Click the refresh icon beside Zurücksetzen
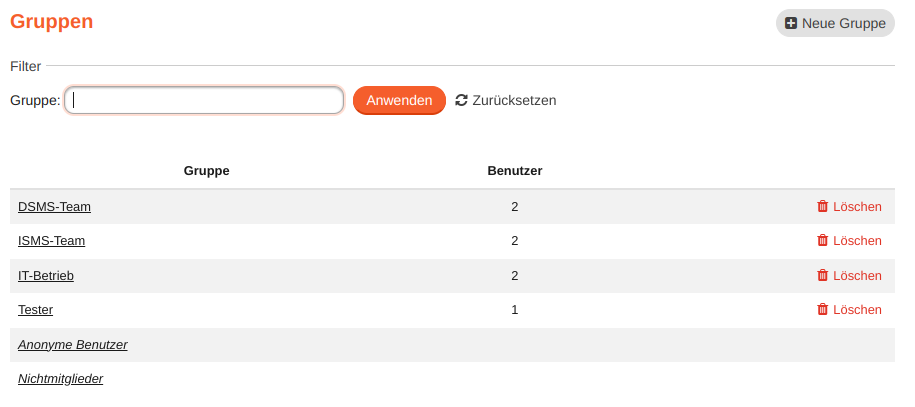Screen dimensions: 915x407 click(x=461, y=100)
